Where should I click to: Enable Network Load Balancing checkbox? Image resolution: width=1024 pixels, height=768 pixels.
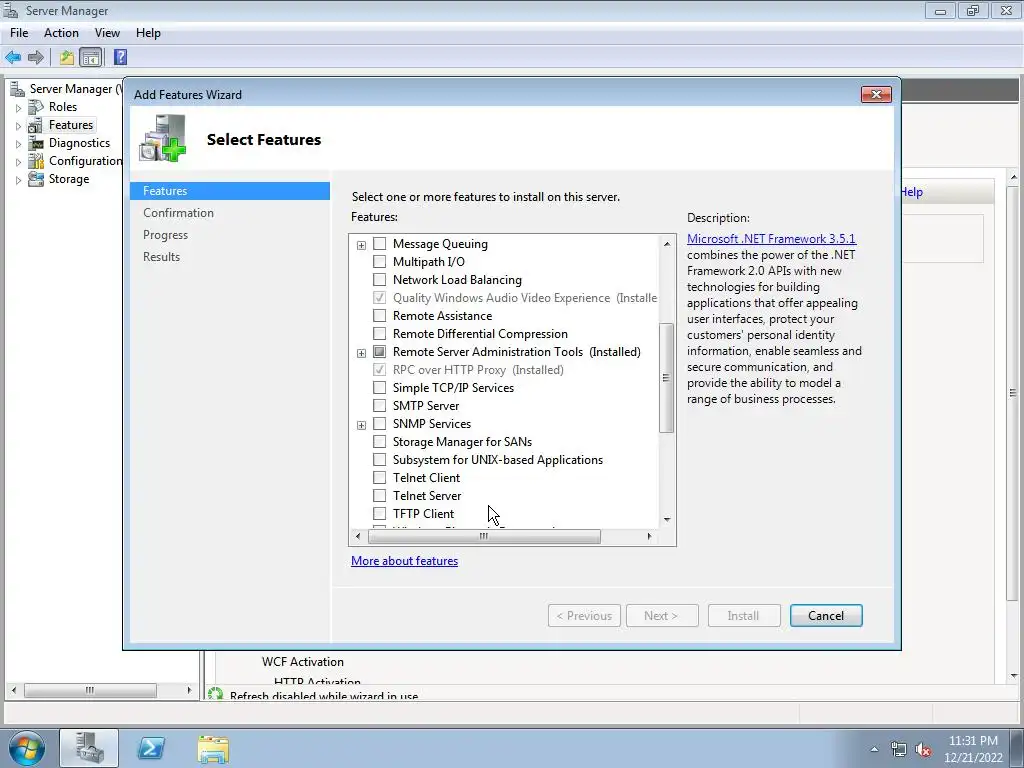click(379, 280)
